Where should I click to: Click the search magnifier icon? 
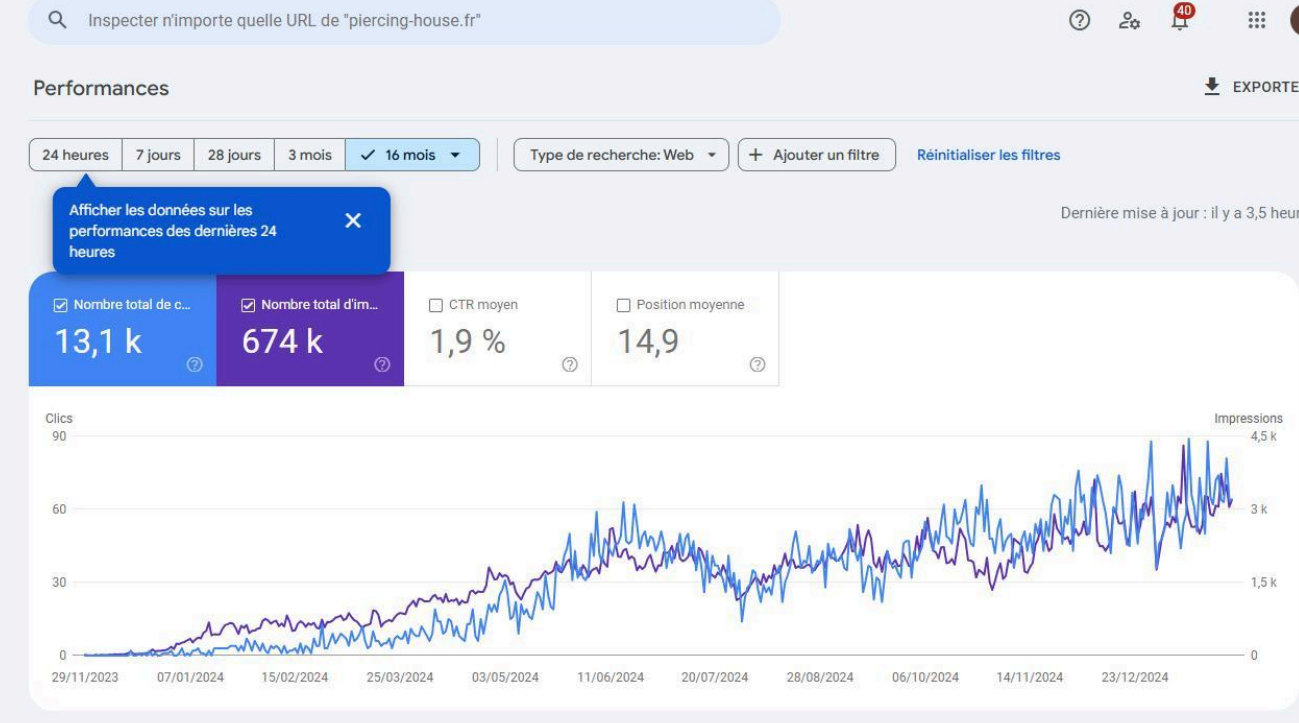point(58,20)
